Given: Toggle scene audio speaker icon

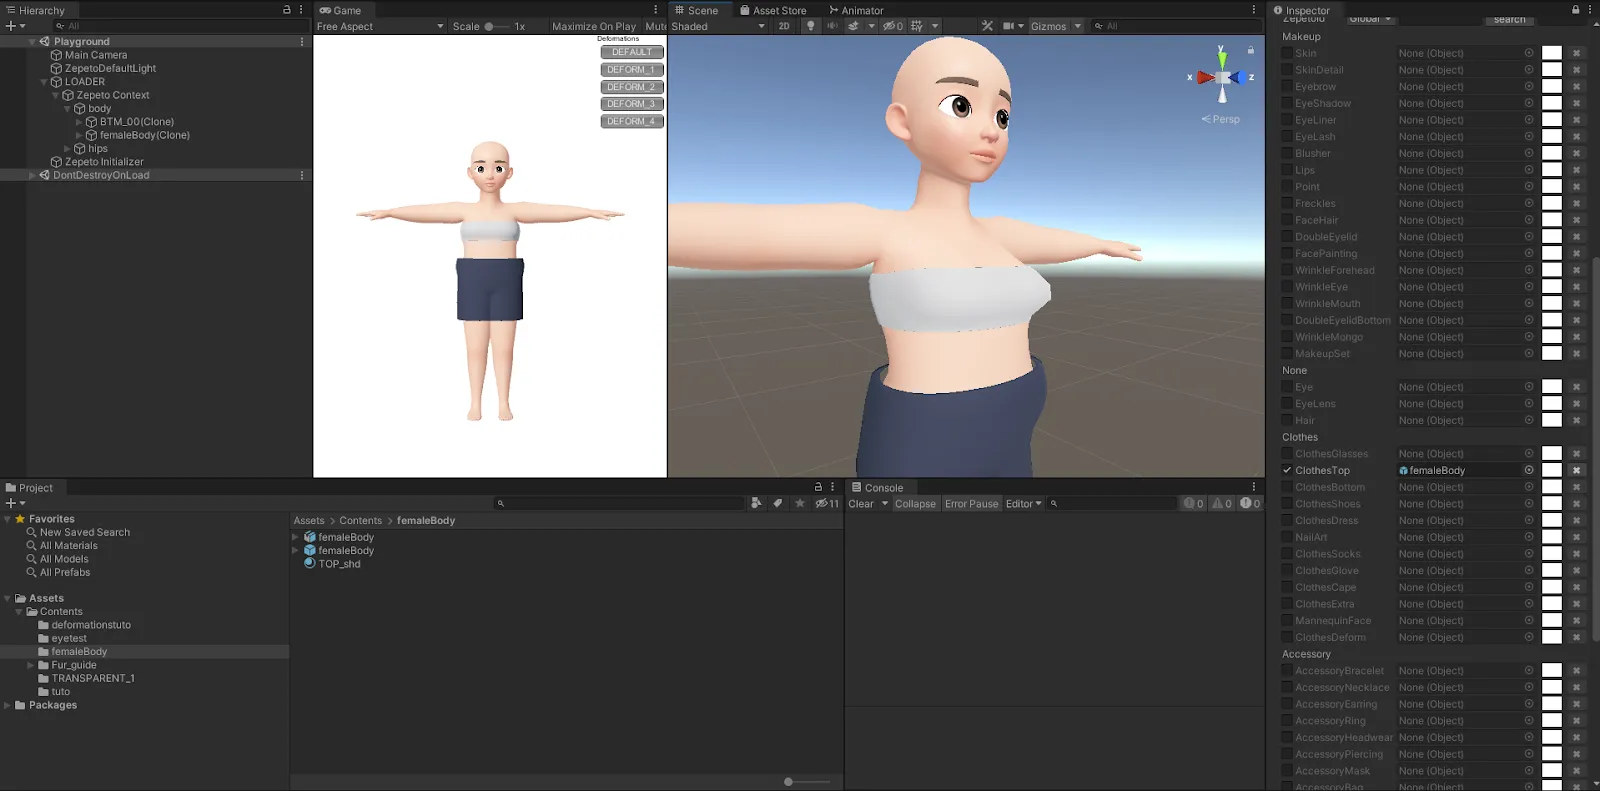Looking at the screenshot, I should click(832, 26).
